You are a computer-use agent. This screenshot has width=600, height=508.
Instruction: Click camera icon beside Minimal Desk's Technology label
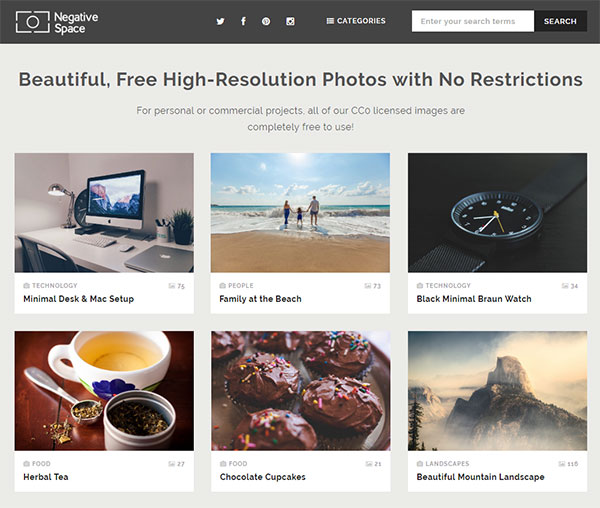tap(26, 285)
